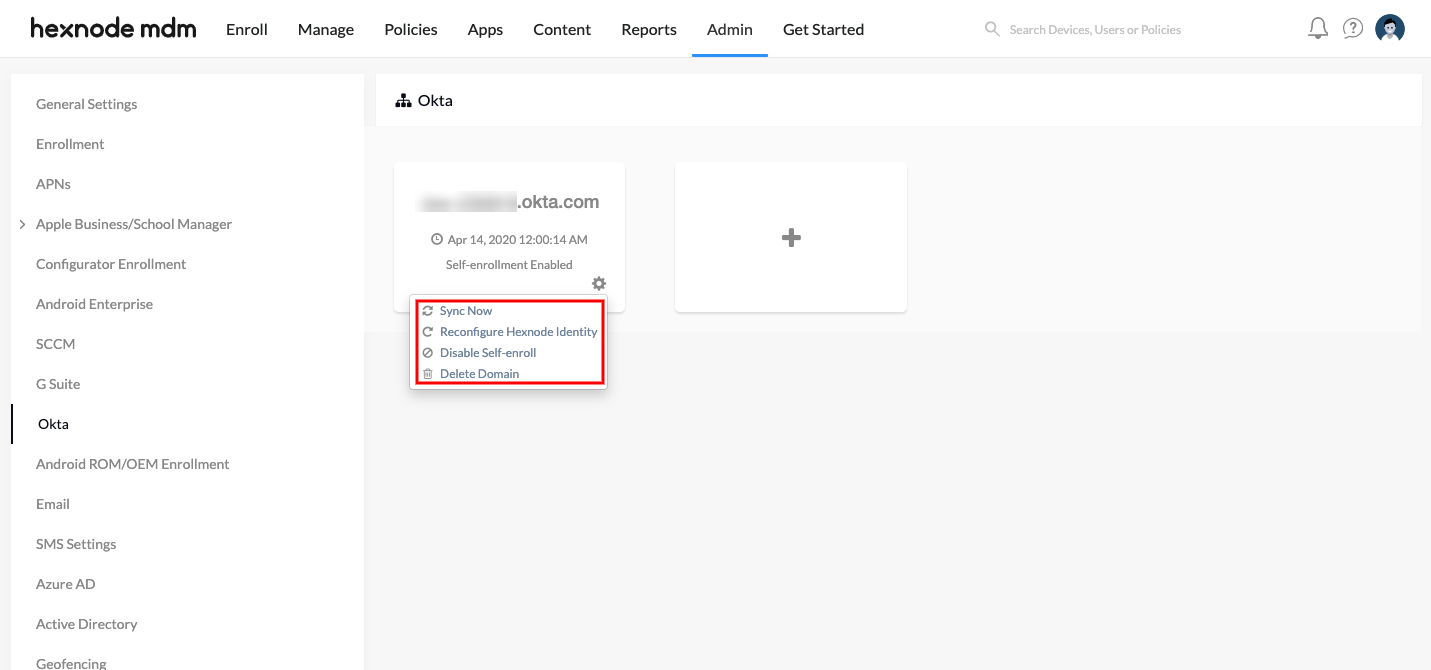
Task: Go to Email settings
Action: pyautogui.click(x=53, y=504)
